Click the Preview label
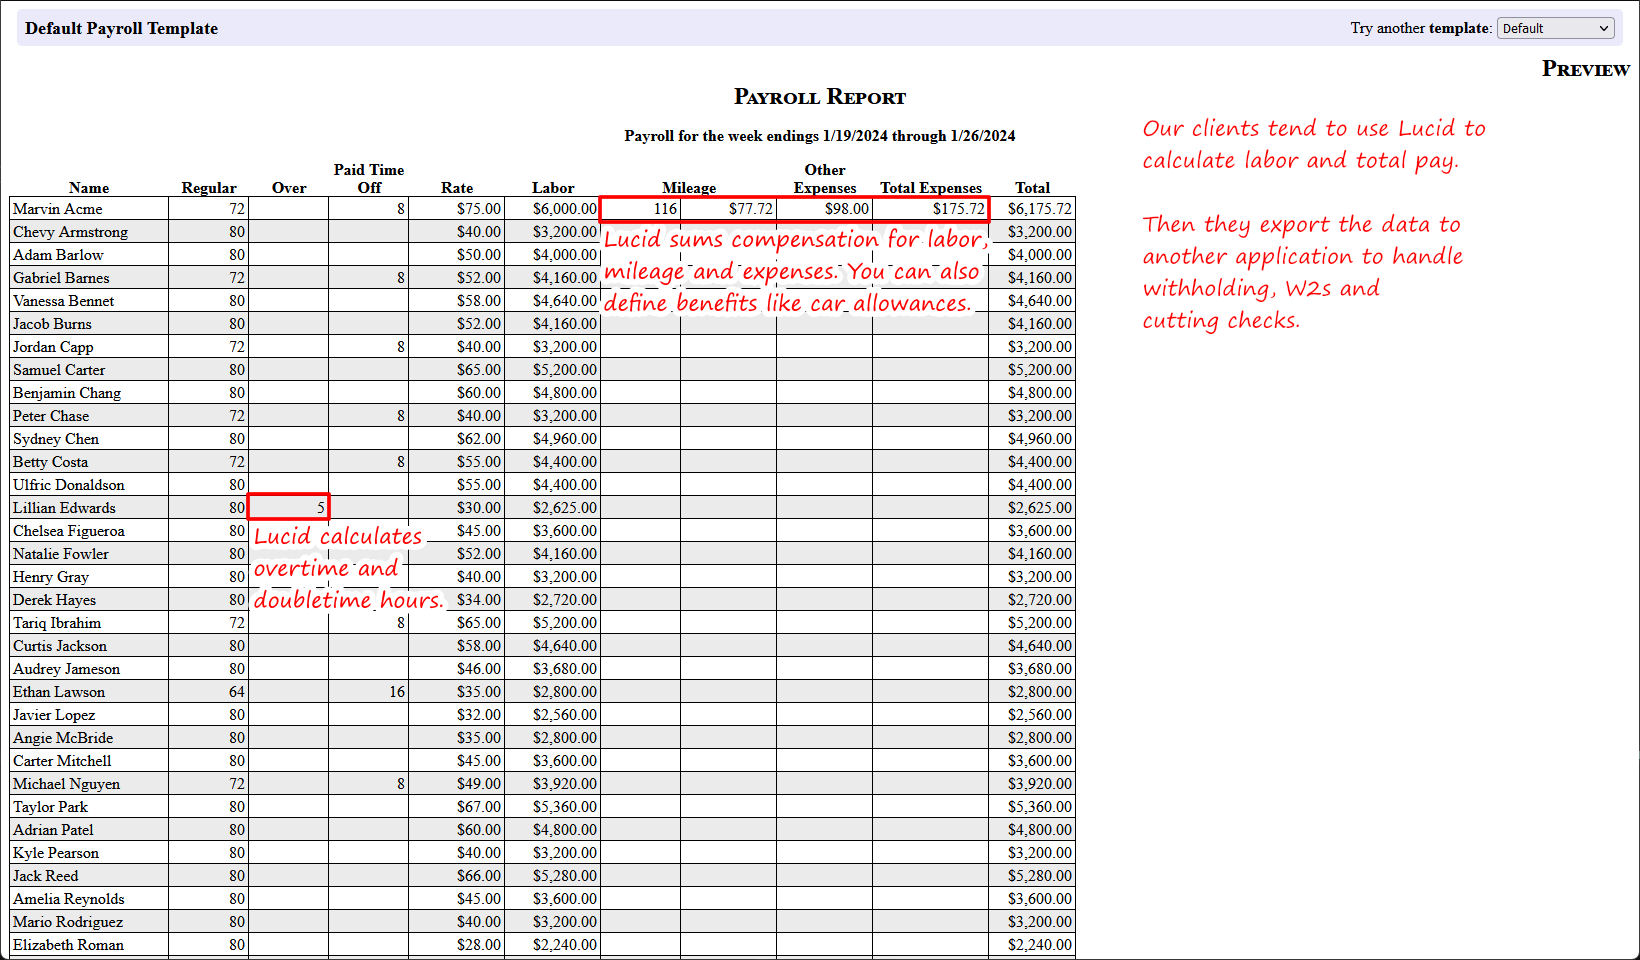This screenshot has width=1640, height=960. 1586,69
